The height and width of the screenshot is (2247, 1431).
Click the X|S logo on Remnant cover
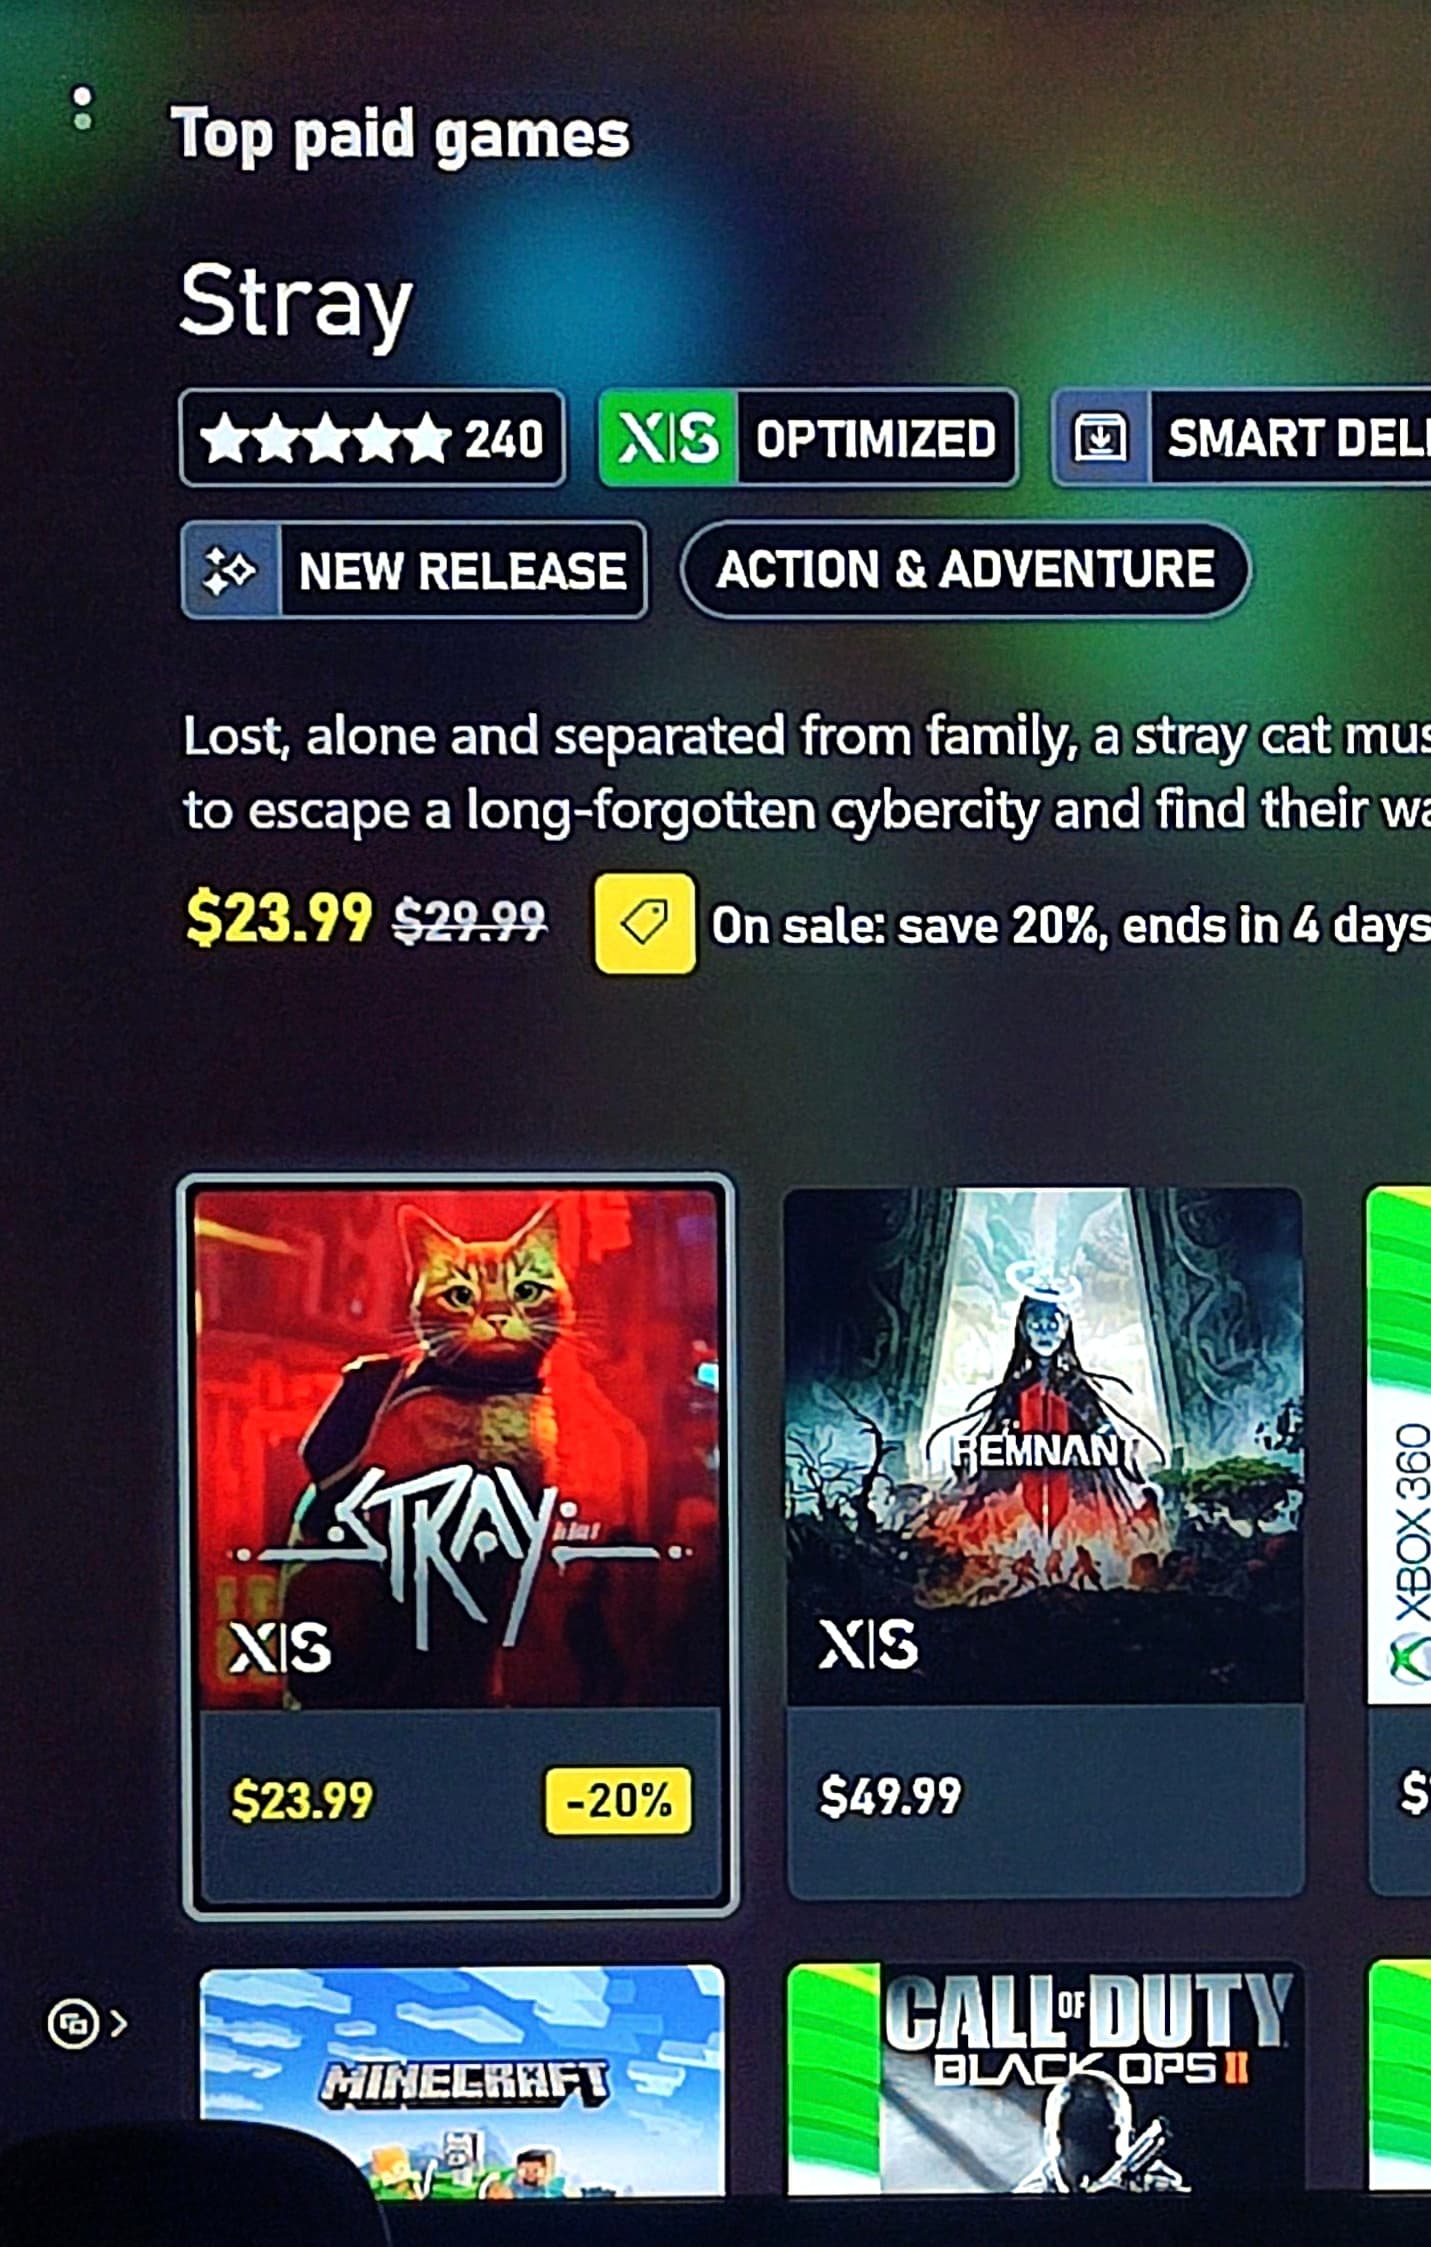pyautogui.click(x=868, y=1645)
